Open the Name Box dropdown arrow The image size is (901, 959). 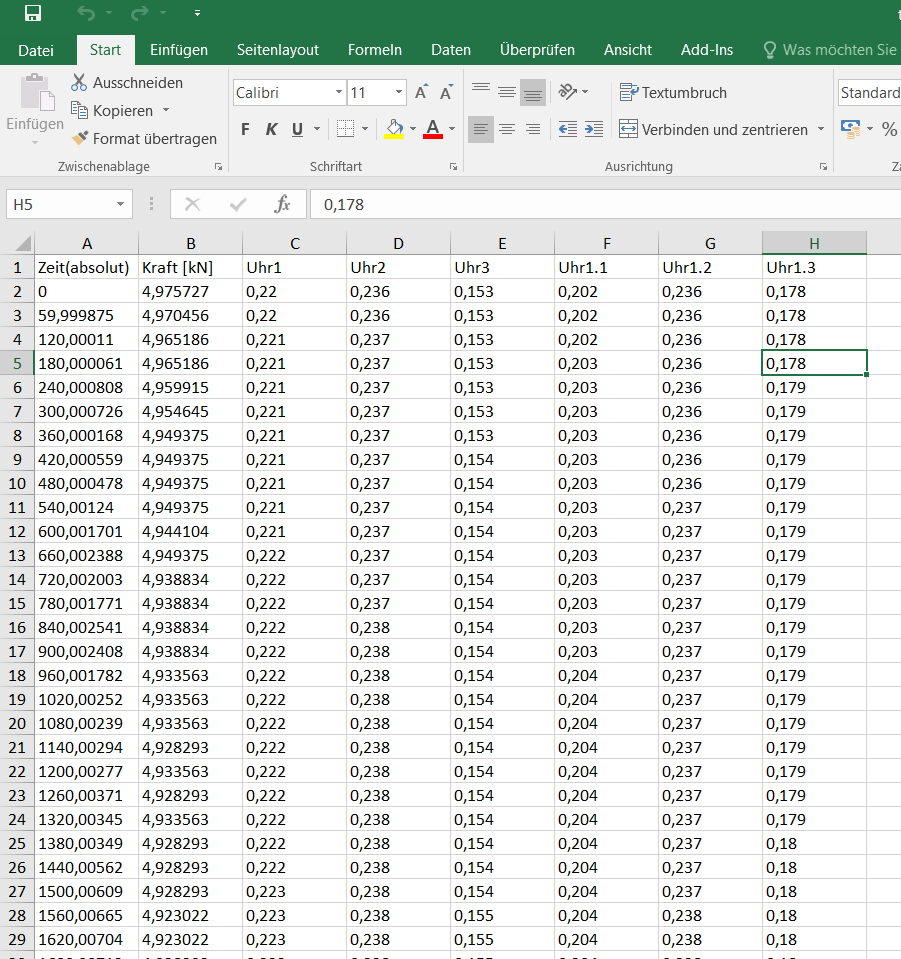(121, 204)
